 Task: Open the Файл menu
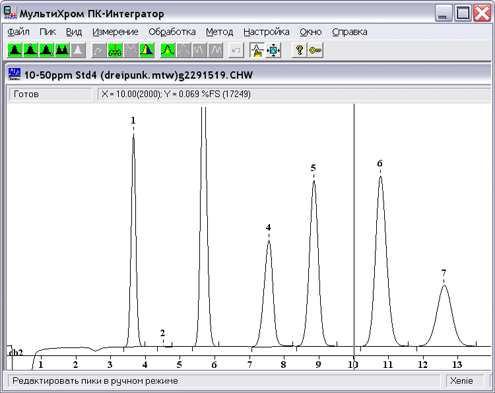[18, 32]
